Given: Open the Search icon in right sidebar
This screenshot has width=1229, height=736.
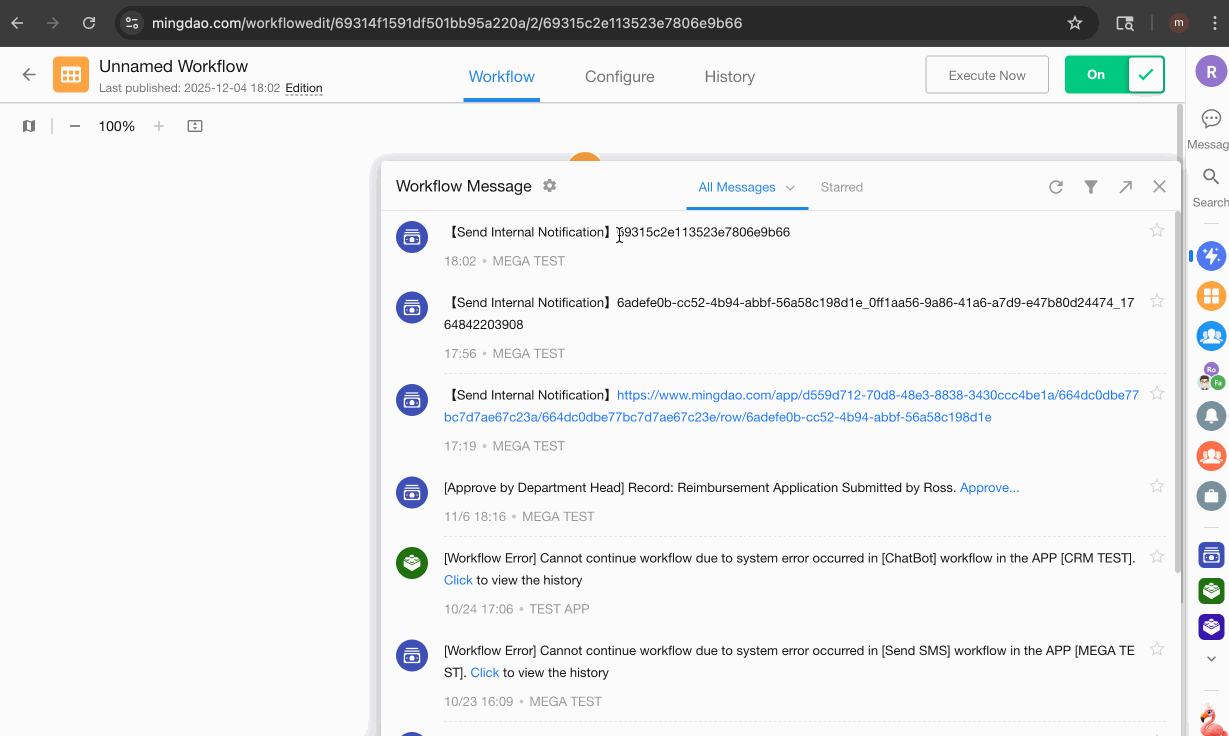Looking at the screenshot, I should tap(1210, 177).
